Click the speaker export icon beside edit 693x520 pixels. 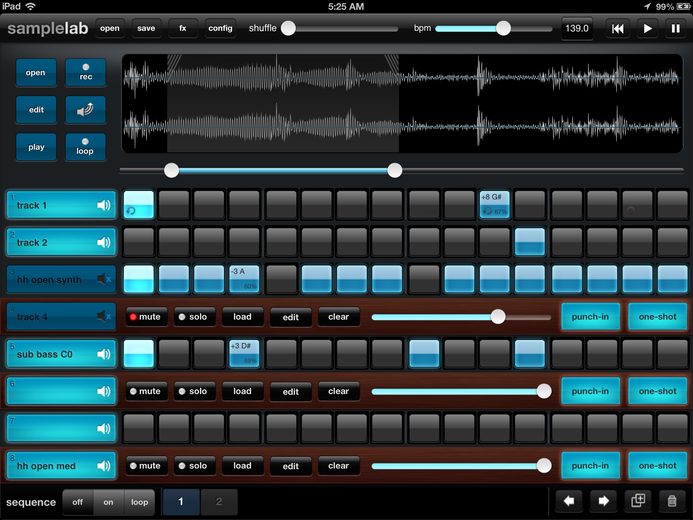coord(85,110)
